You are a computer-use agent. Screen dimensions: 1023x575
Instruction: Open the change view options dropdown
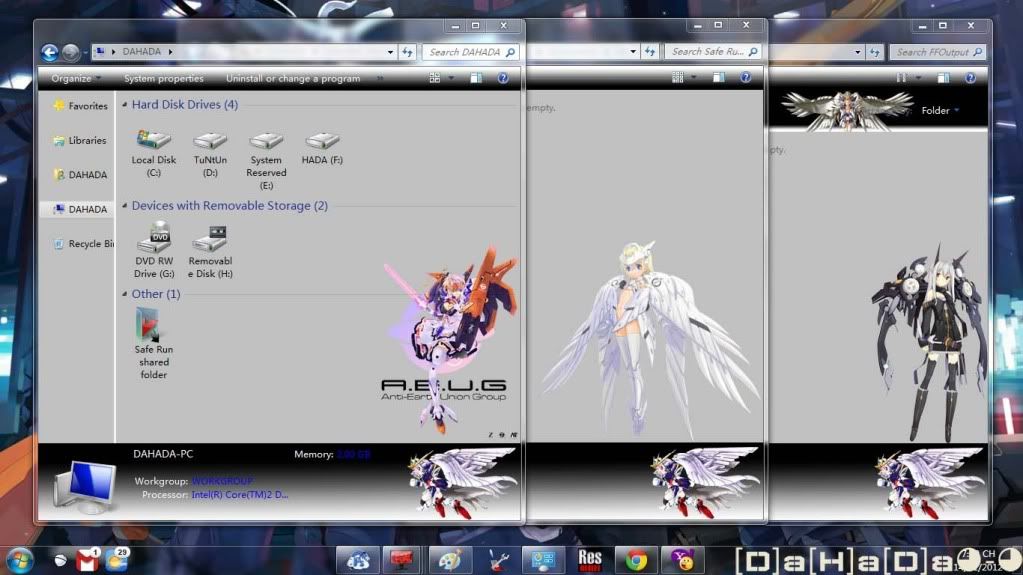click(x=451, y=78)
